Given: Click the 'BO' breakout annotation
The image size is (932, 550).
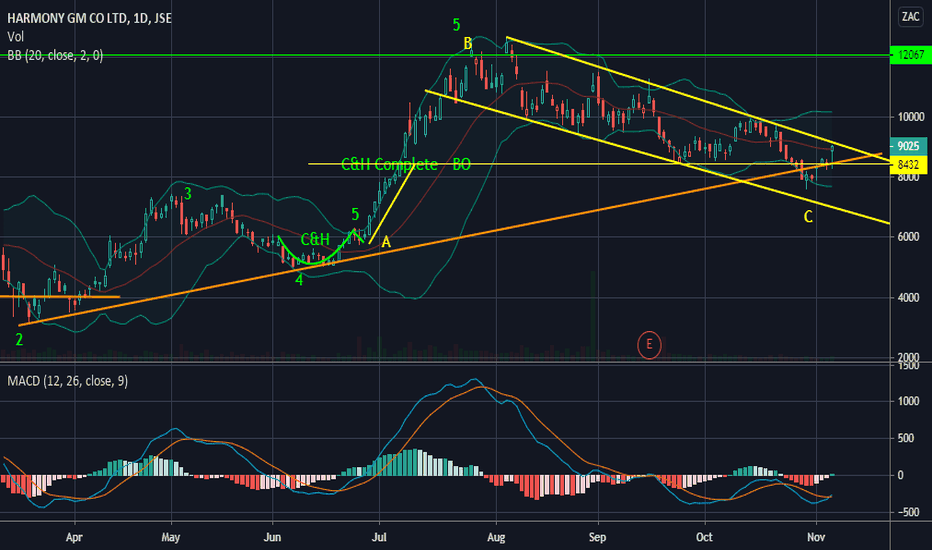Looking at the screenshot, I should 461,164.
